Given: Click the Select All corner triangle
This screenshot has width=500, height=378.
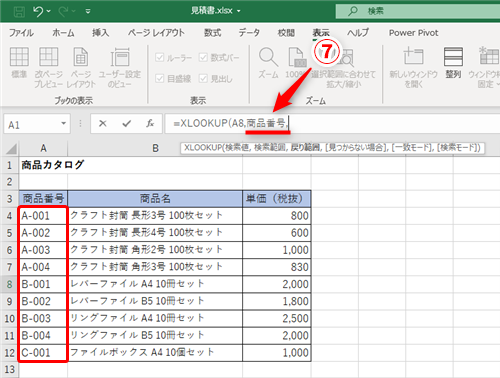Looking at the screenshot, I should (x=11, y=149).
